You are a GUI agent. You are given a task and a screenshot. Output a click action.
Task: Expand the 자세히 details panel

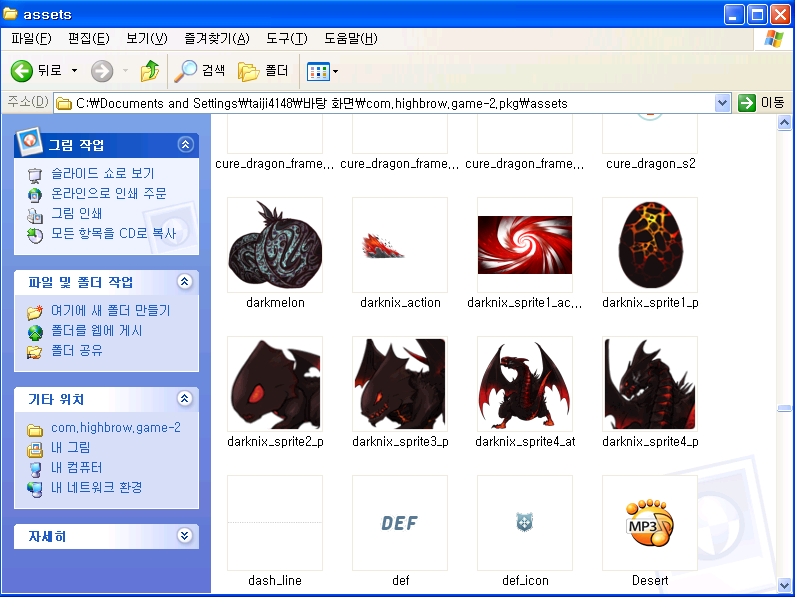(x=185, y=536)
